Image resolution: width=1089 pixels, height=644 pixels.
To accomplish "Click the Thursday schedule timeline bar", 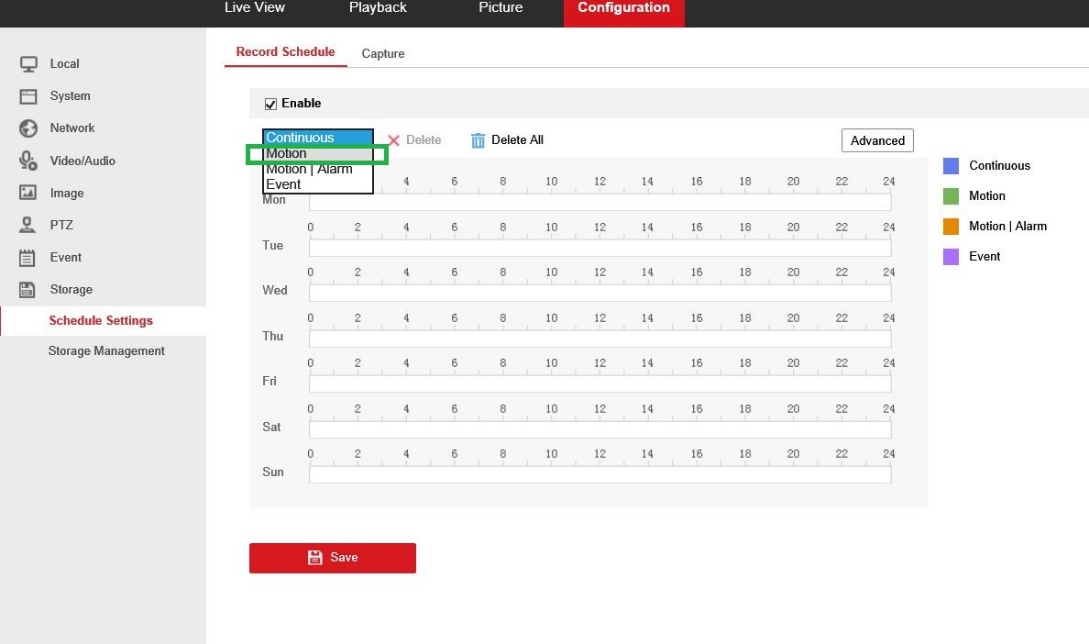I will point(600,338).
